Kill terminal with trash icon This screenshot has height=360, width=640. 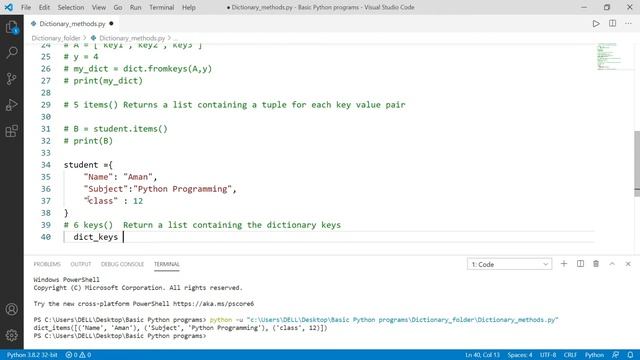click(x=596, y=264)
